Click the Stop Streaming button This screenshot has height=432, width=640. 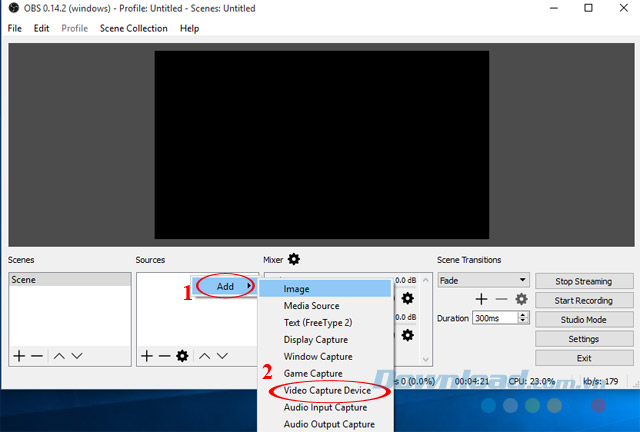pyautogui.click(x=584, y=281)
